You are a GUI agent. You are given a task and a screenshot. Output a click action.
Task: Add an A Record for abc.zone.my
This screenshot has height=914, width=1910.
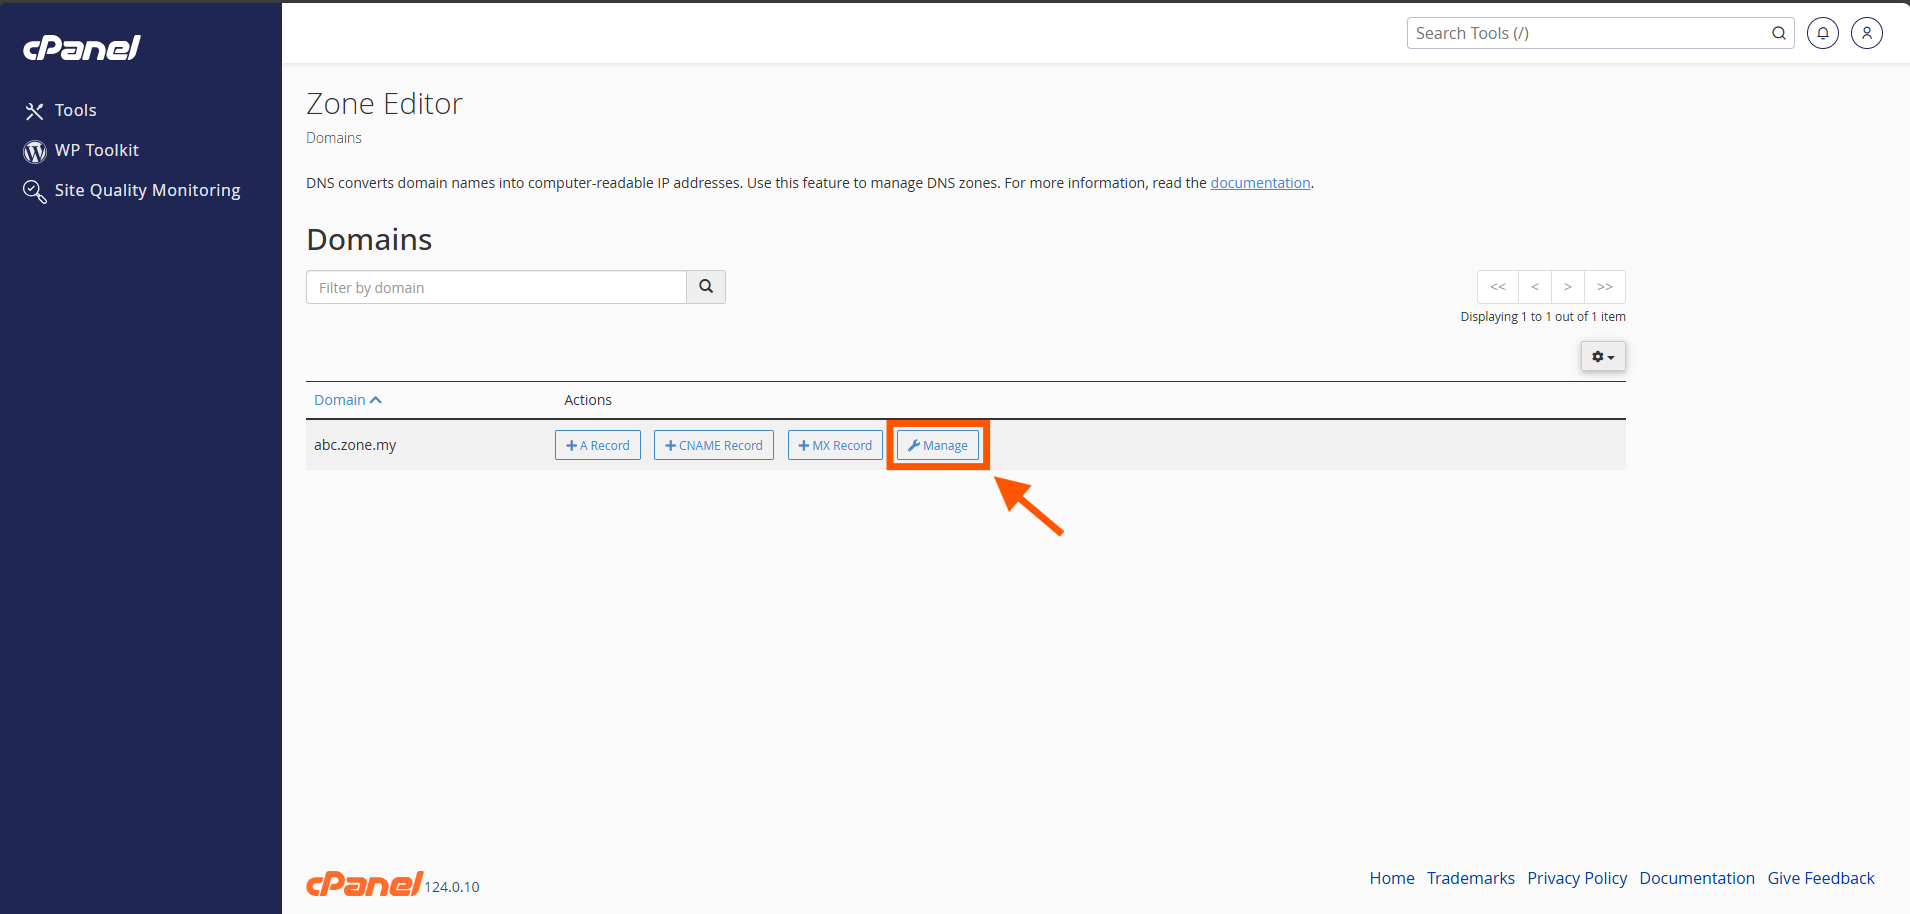pos(598,445)
